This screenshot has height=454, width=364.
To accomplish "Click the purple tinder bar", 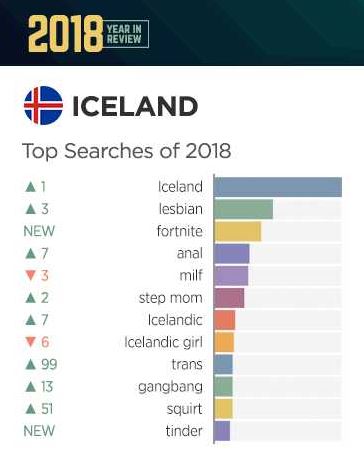I will 222,431.
